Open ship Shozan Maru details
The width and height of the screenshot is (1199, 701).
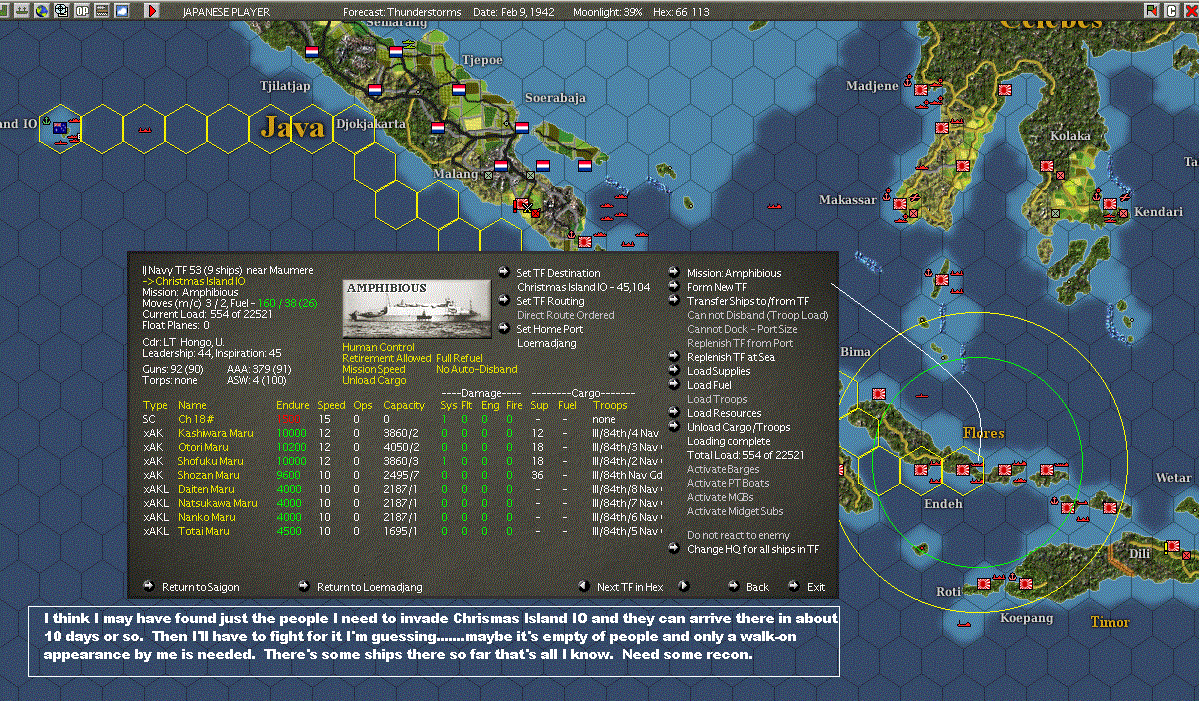(208, 475)
